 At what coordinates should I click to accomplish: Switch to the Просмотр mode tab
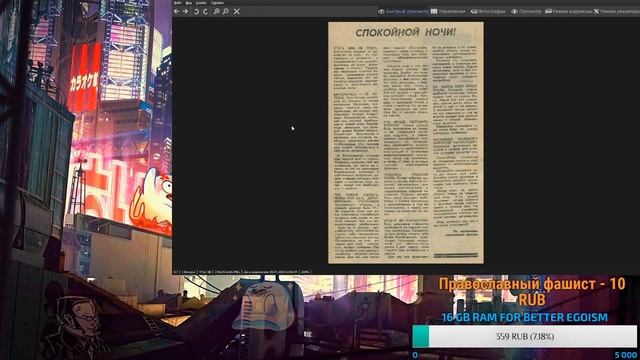[527, 11]
